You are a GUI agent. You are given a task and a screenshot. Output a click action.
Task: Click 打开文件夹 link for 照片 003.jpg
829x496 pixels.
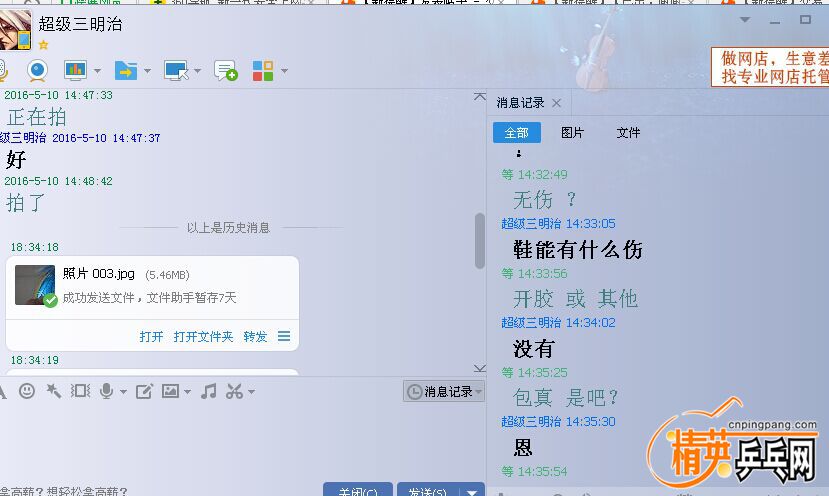[x=203, y=337]
